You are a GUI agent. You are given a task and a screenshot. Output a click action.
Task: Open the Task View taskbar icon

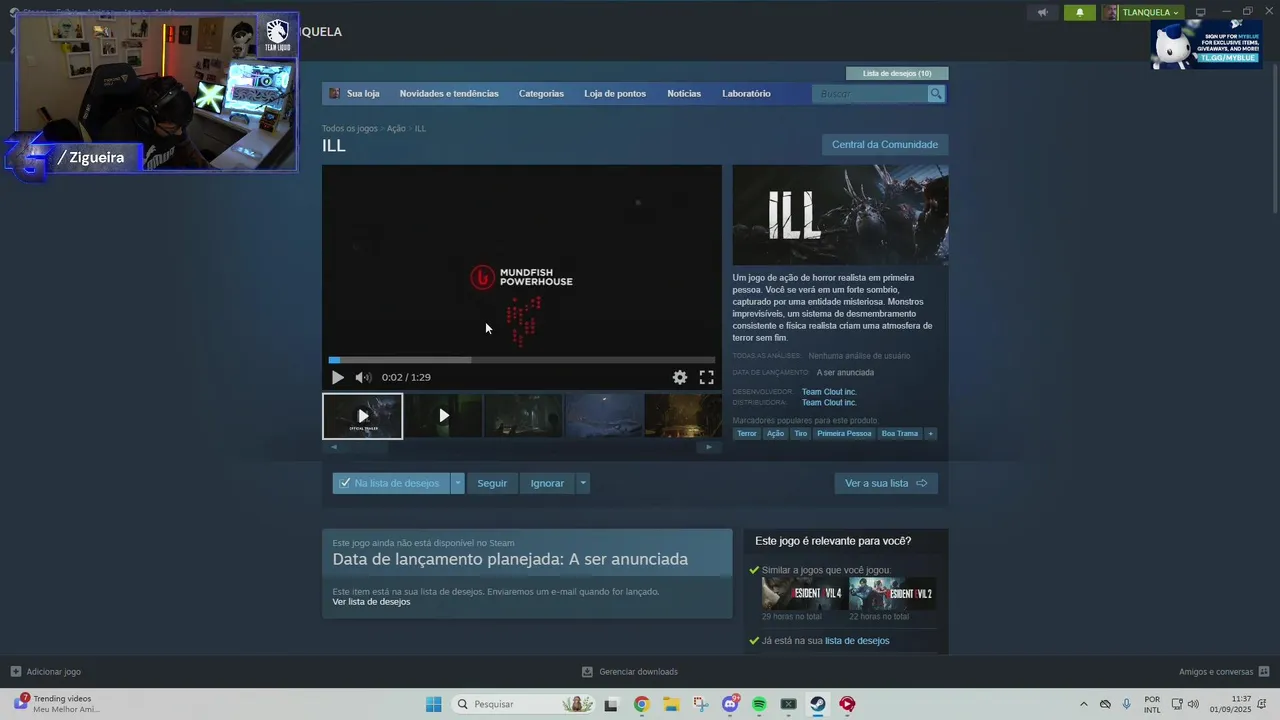coord(611,704)
